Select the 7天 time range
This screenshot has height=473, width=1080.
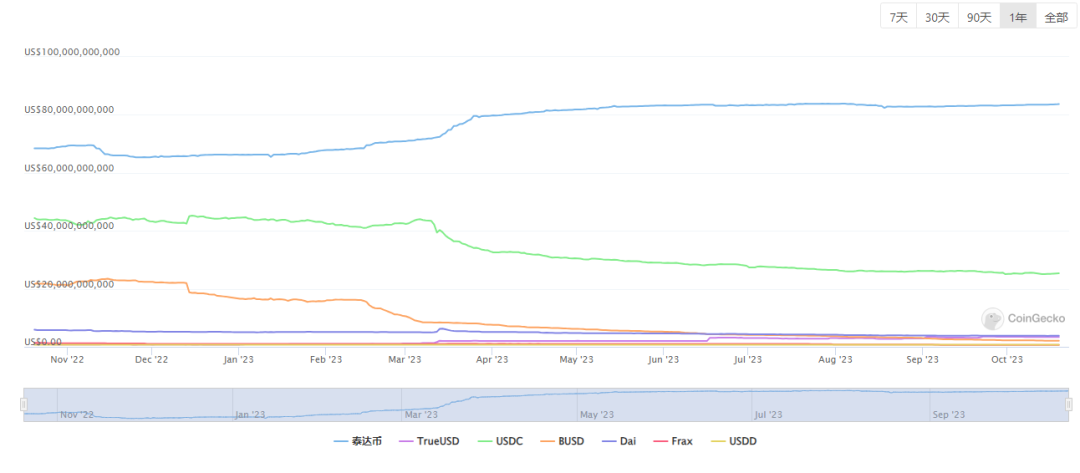(899, 17)
